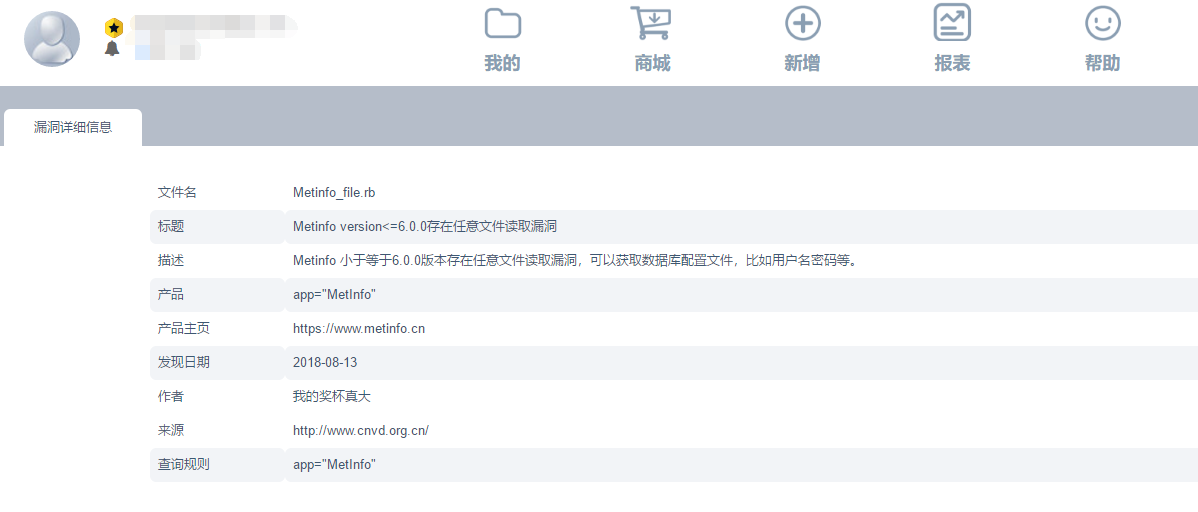Click the user avatar picture
1198x512 pixels.
click(x=52, y=39)
